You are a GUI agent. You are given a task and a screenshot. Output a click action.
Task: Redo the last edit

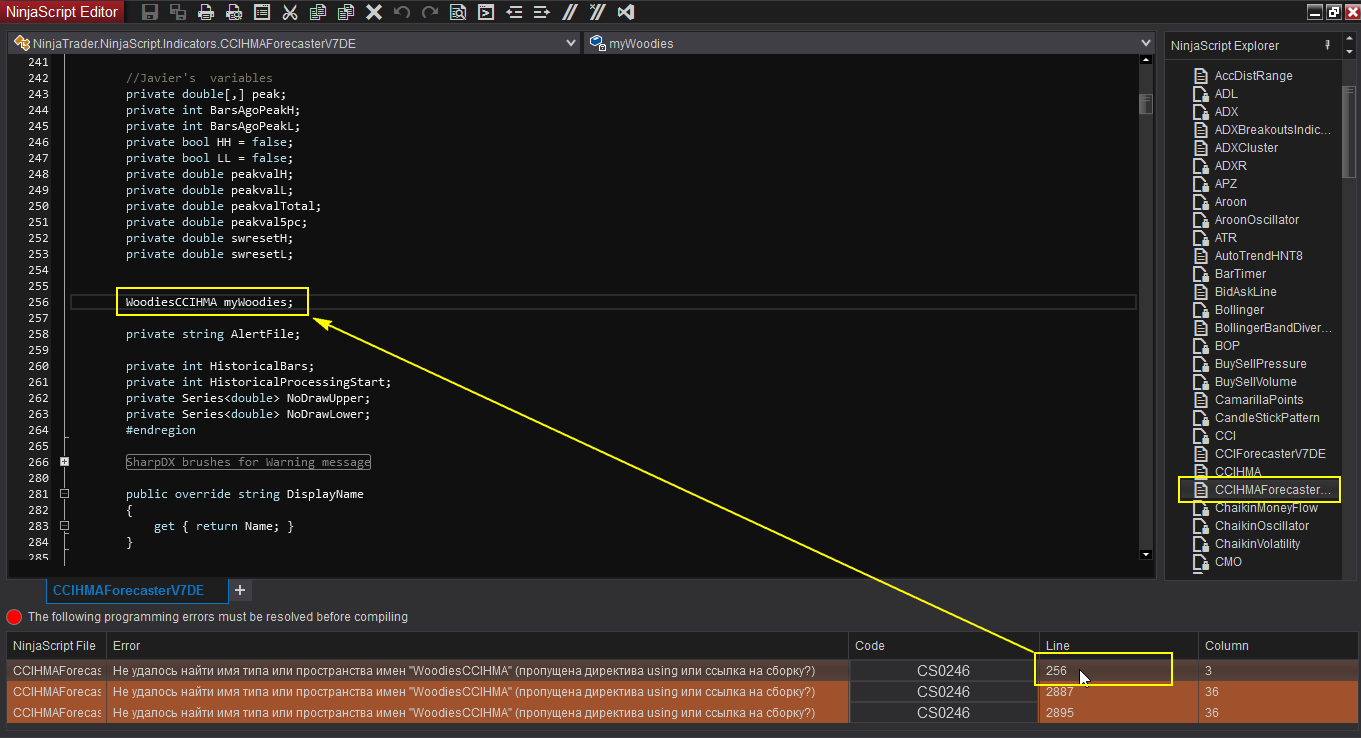tap(430, 12)
